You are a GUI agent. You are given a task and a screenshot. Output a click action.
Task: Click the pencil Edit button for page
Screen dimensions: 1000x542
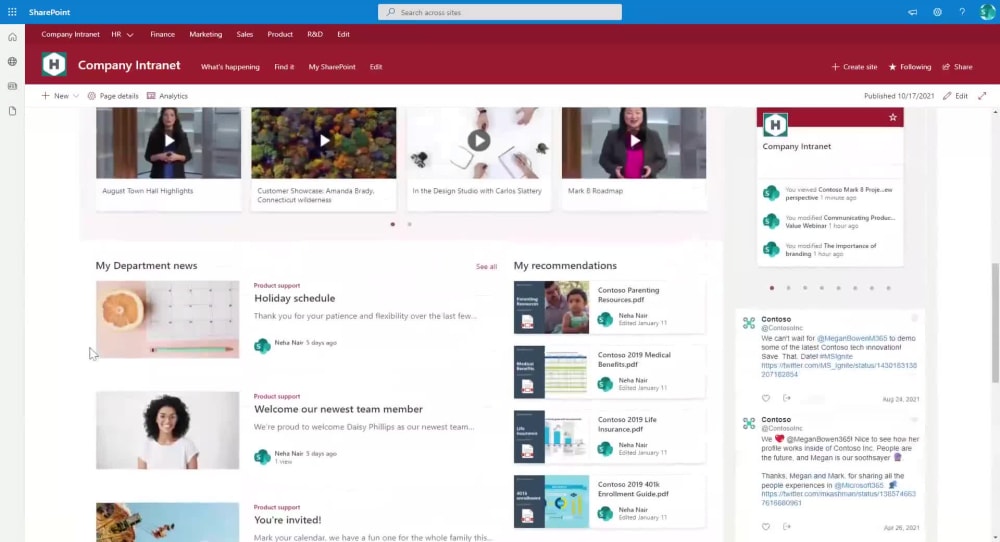pos(955,96)
